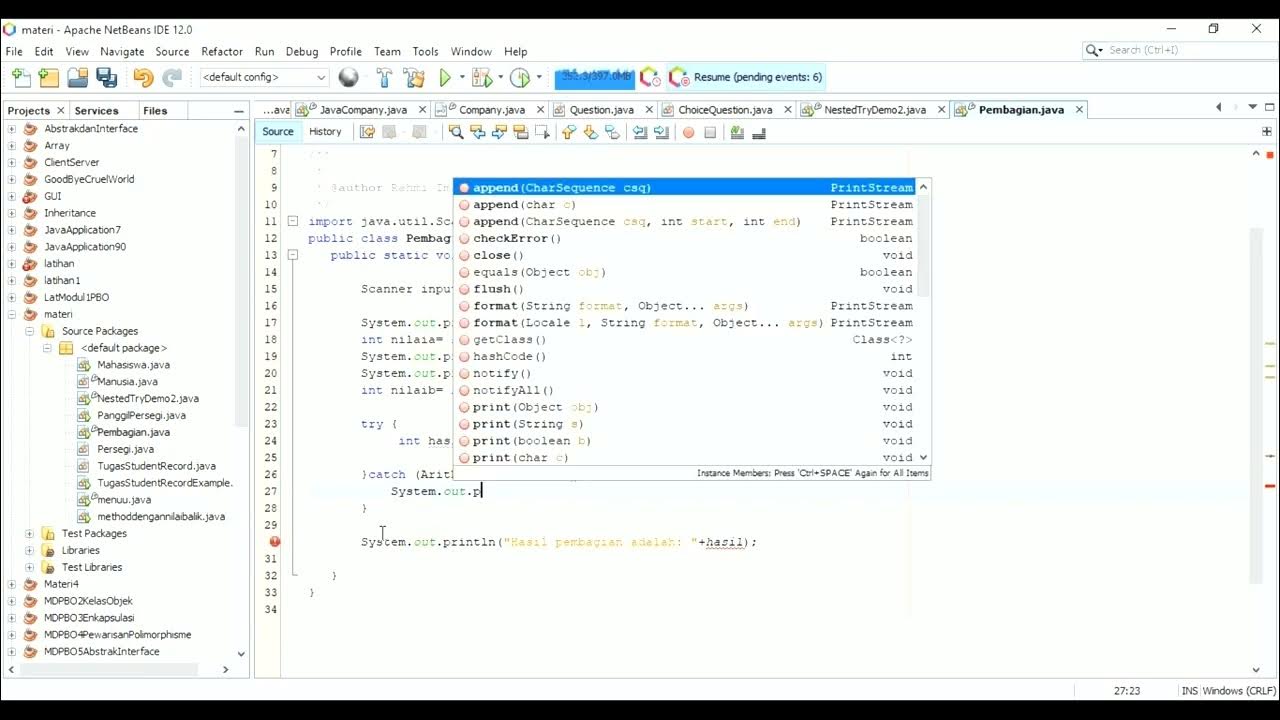The image size is (1280, 720).
Task: Expand the Libraries node
Action: point(30,550)
